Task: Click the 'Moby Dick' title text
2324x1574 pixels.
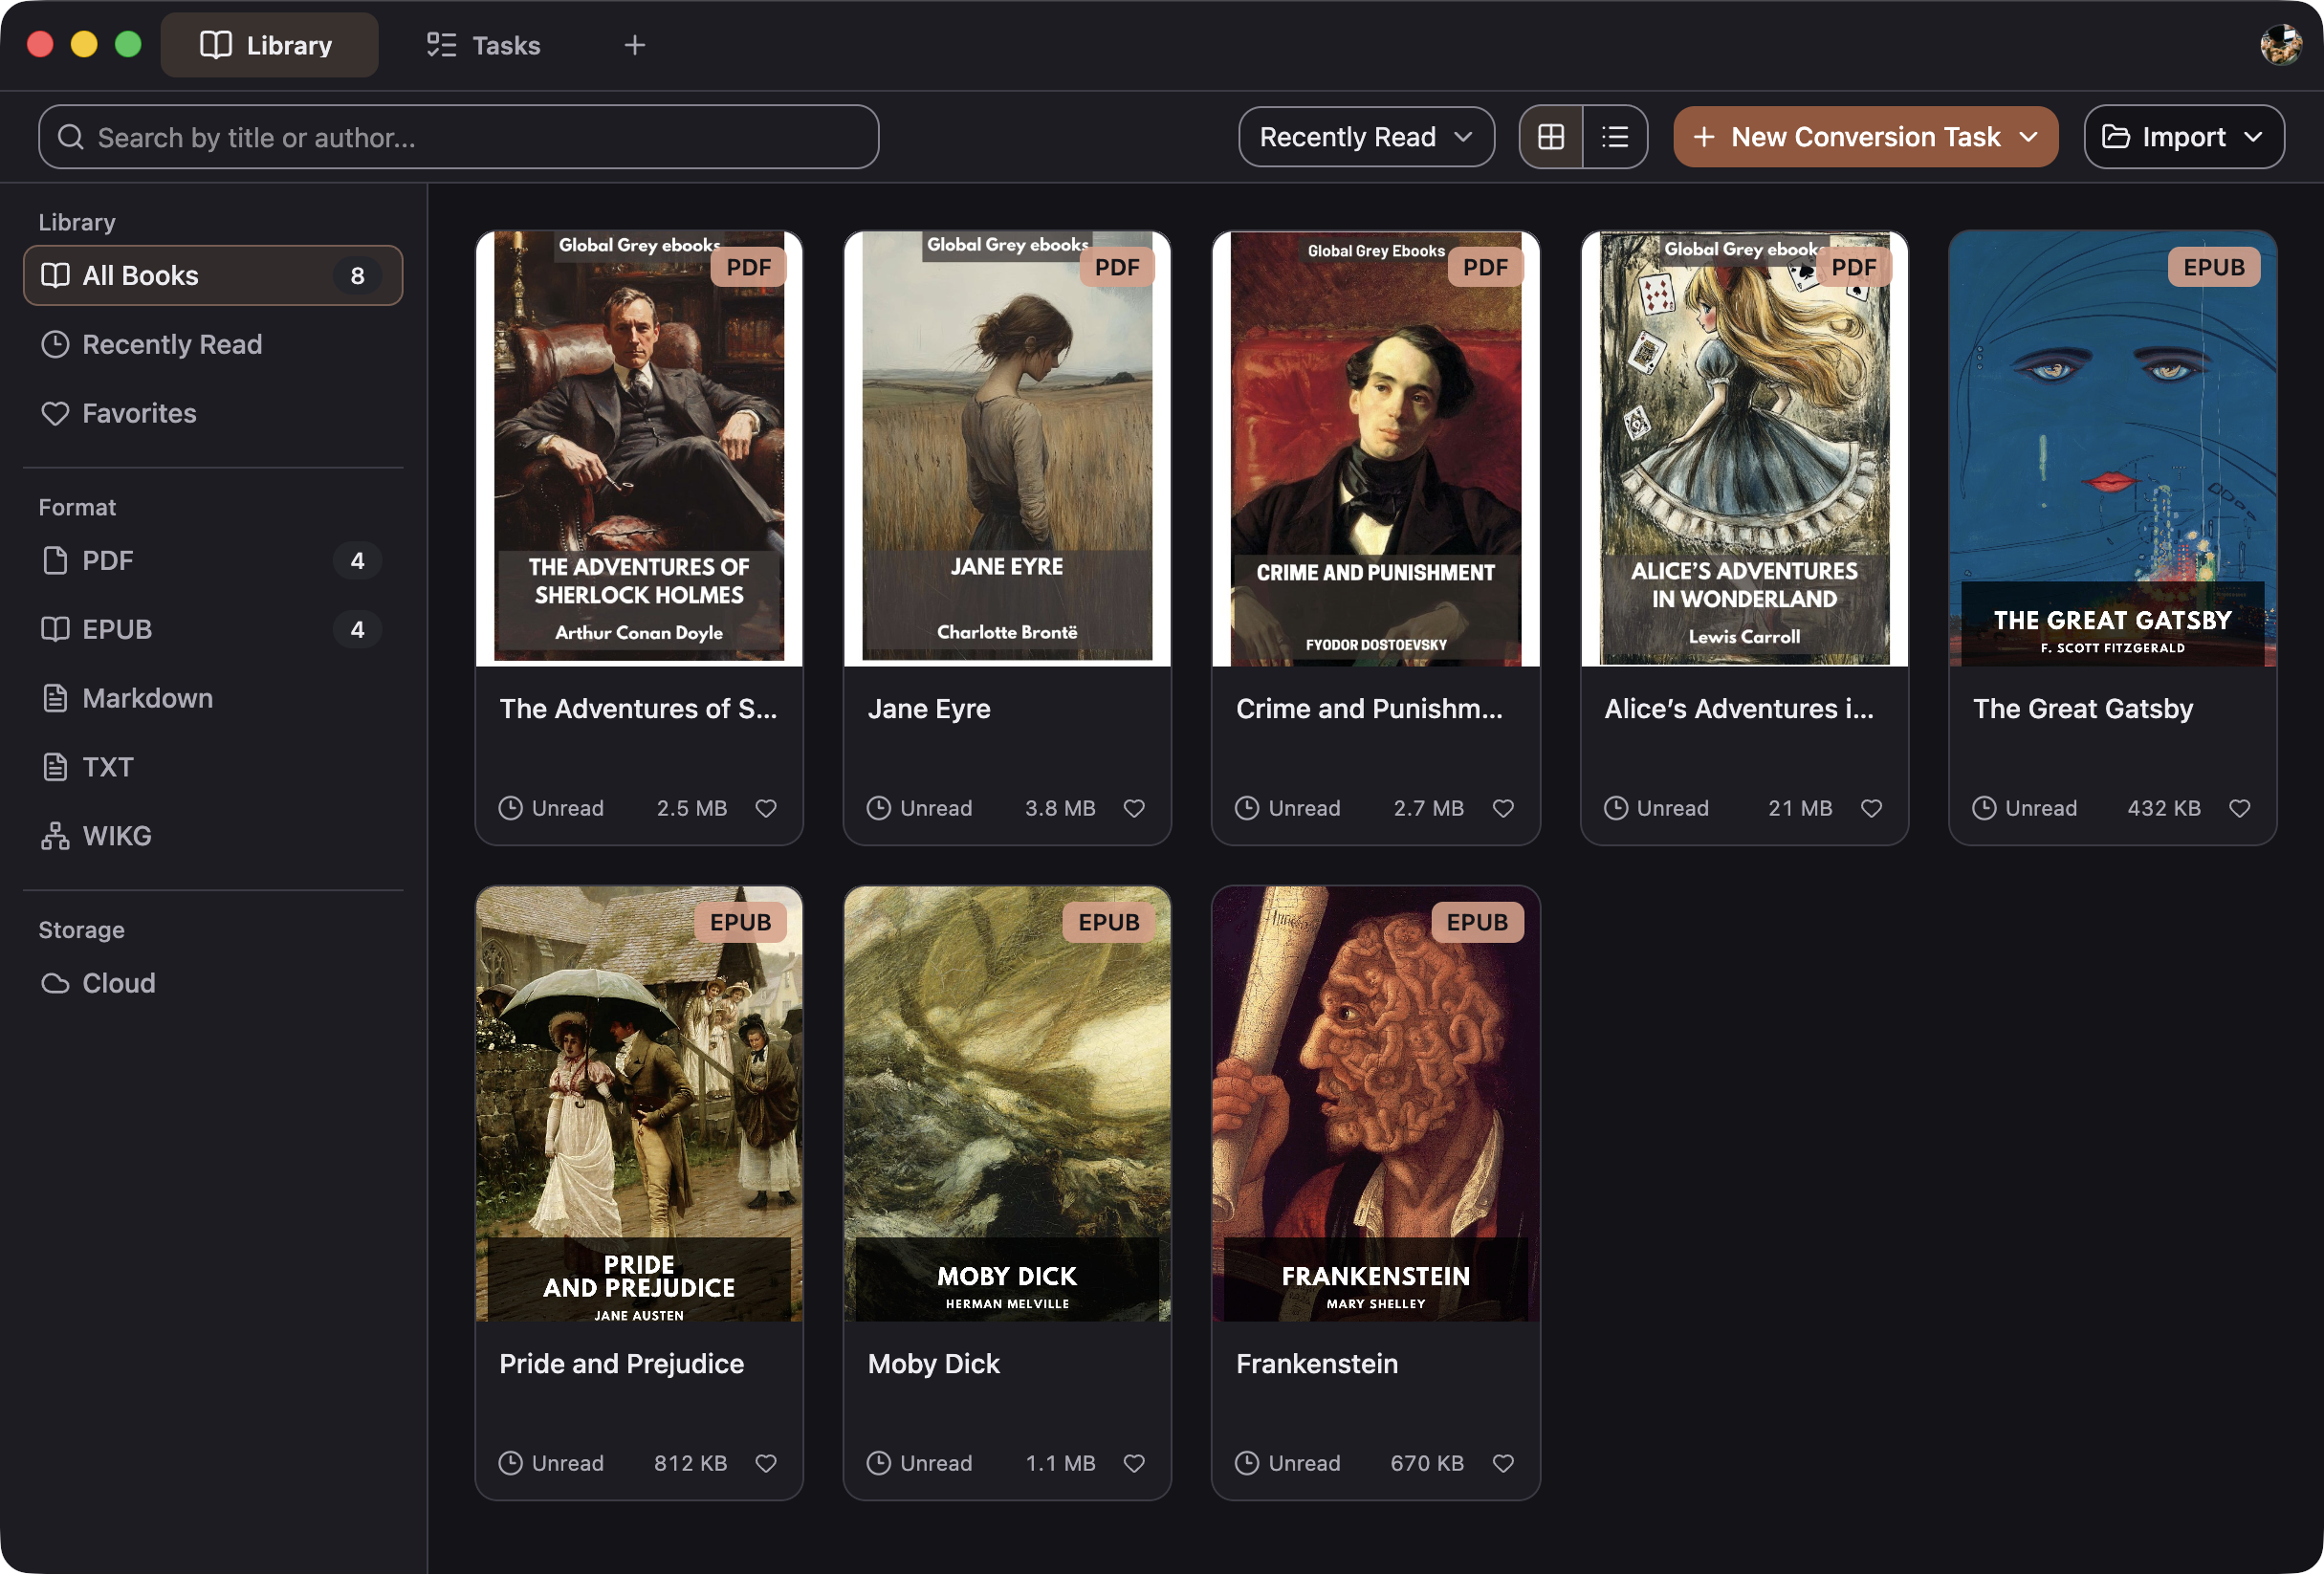Action: 933,1363
